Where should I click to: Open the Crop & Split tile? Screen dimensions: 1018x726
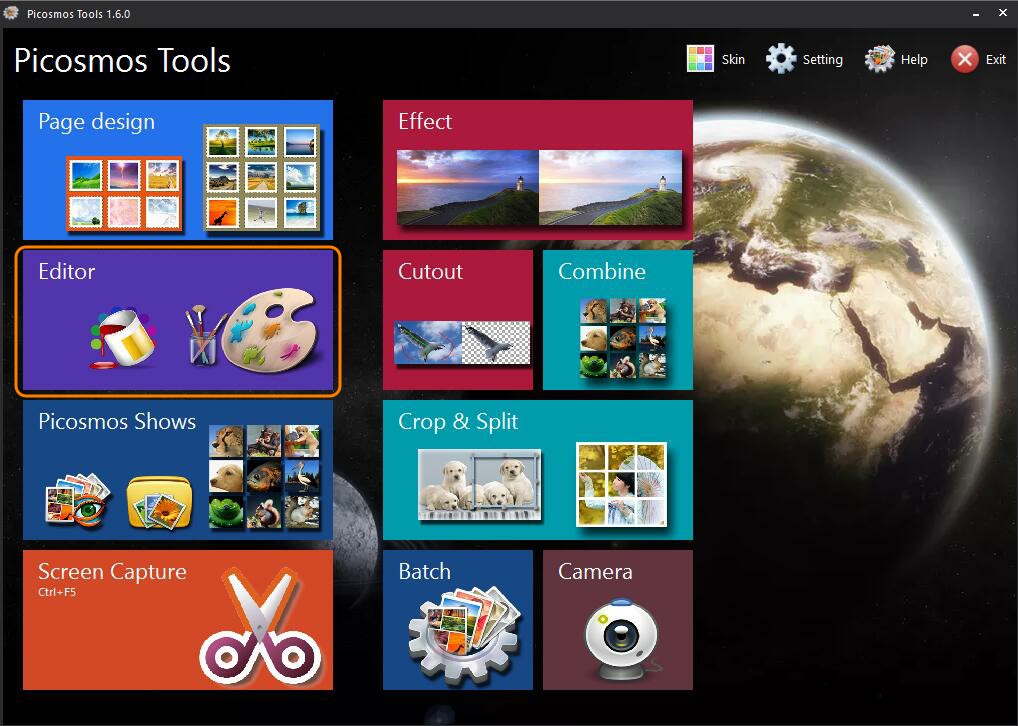click(537, 470)
